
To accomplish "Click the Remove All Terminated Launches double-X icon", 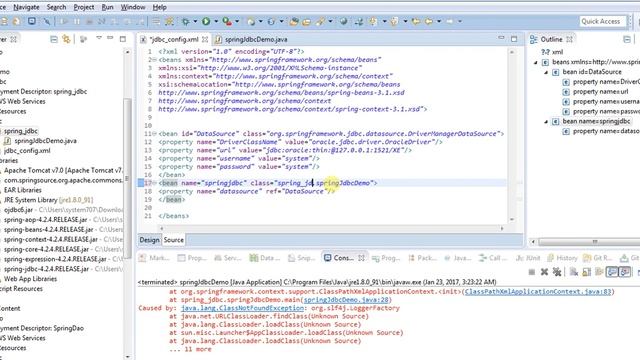I will pos(557,272).
